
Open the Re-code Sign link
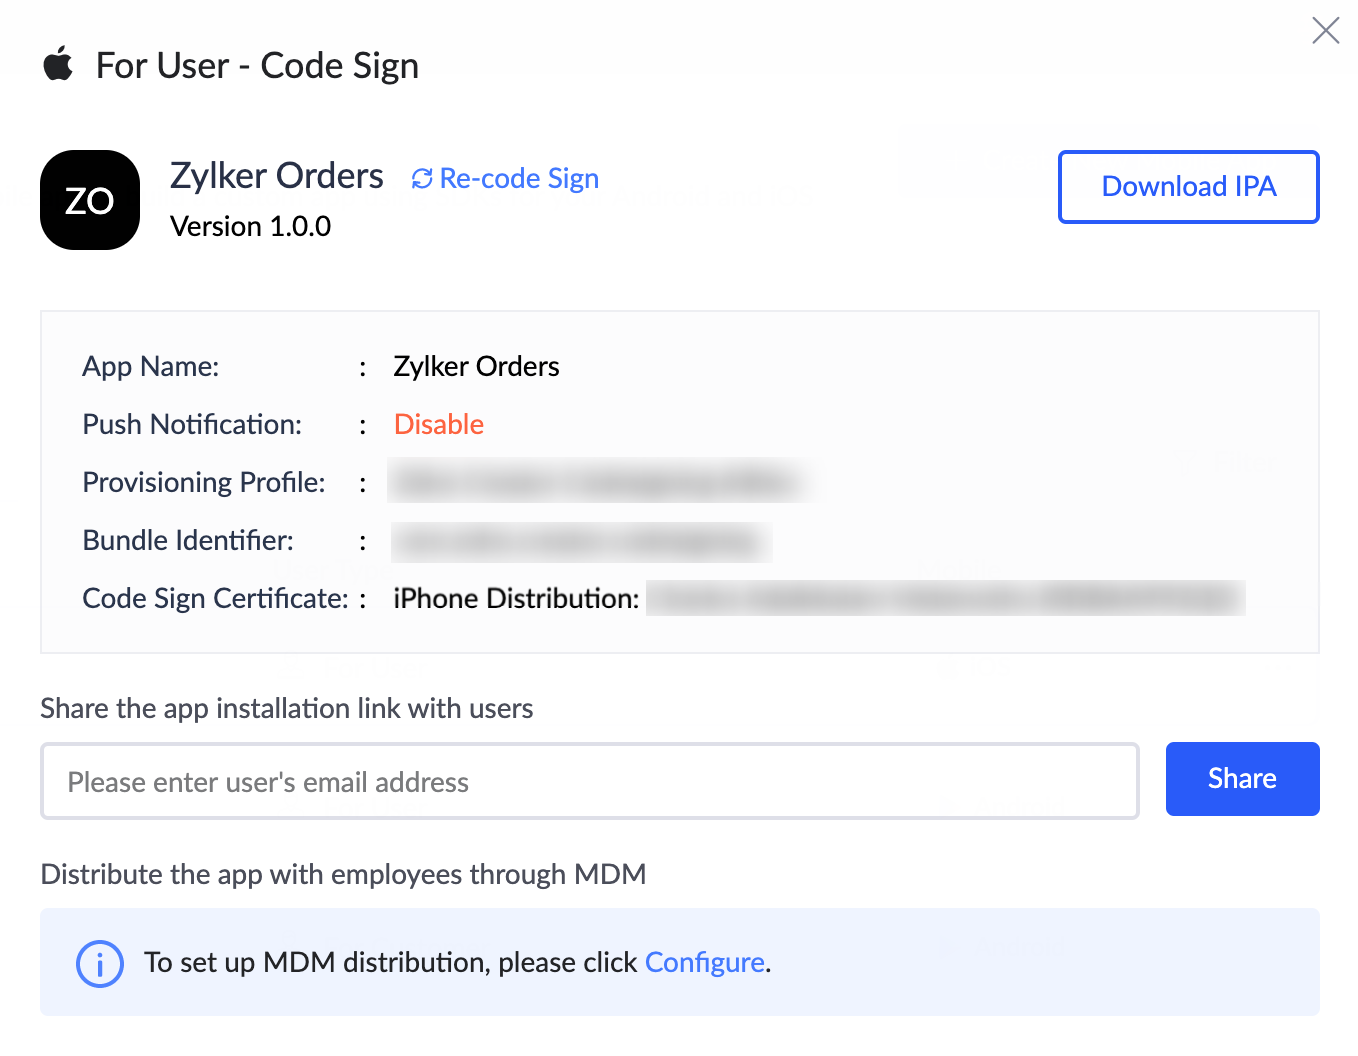tap(518, 179)
